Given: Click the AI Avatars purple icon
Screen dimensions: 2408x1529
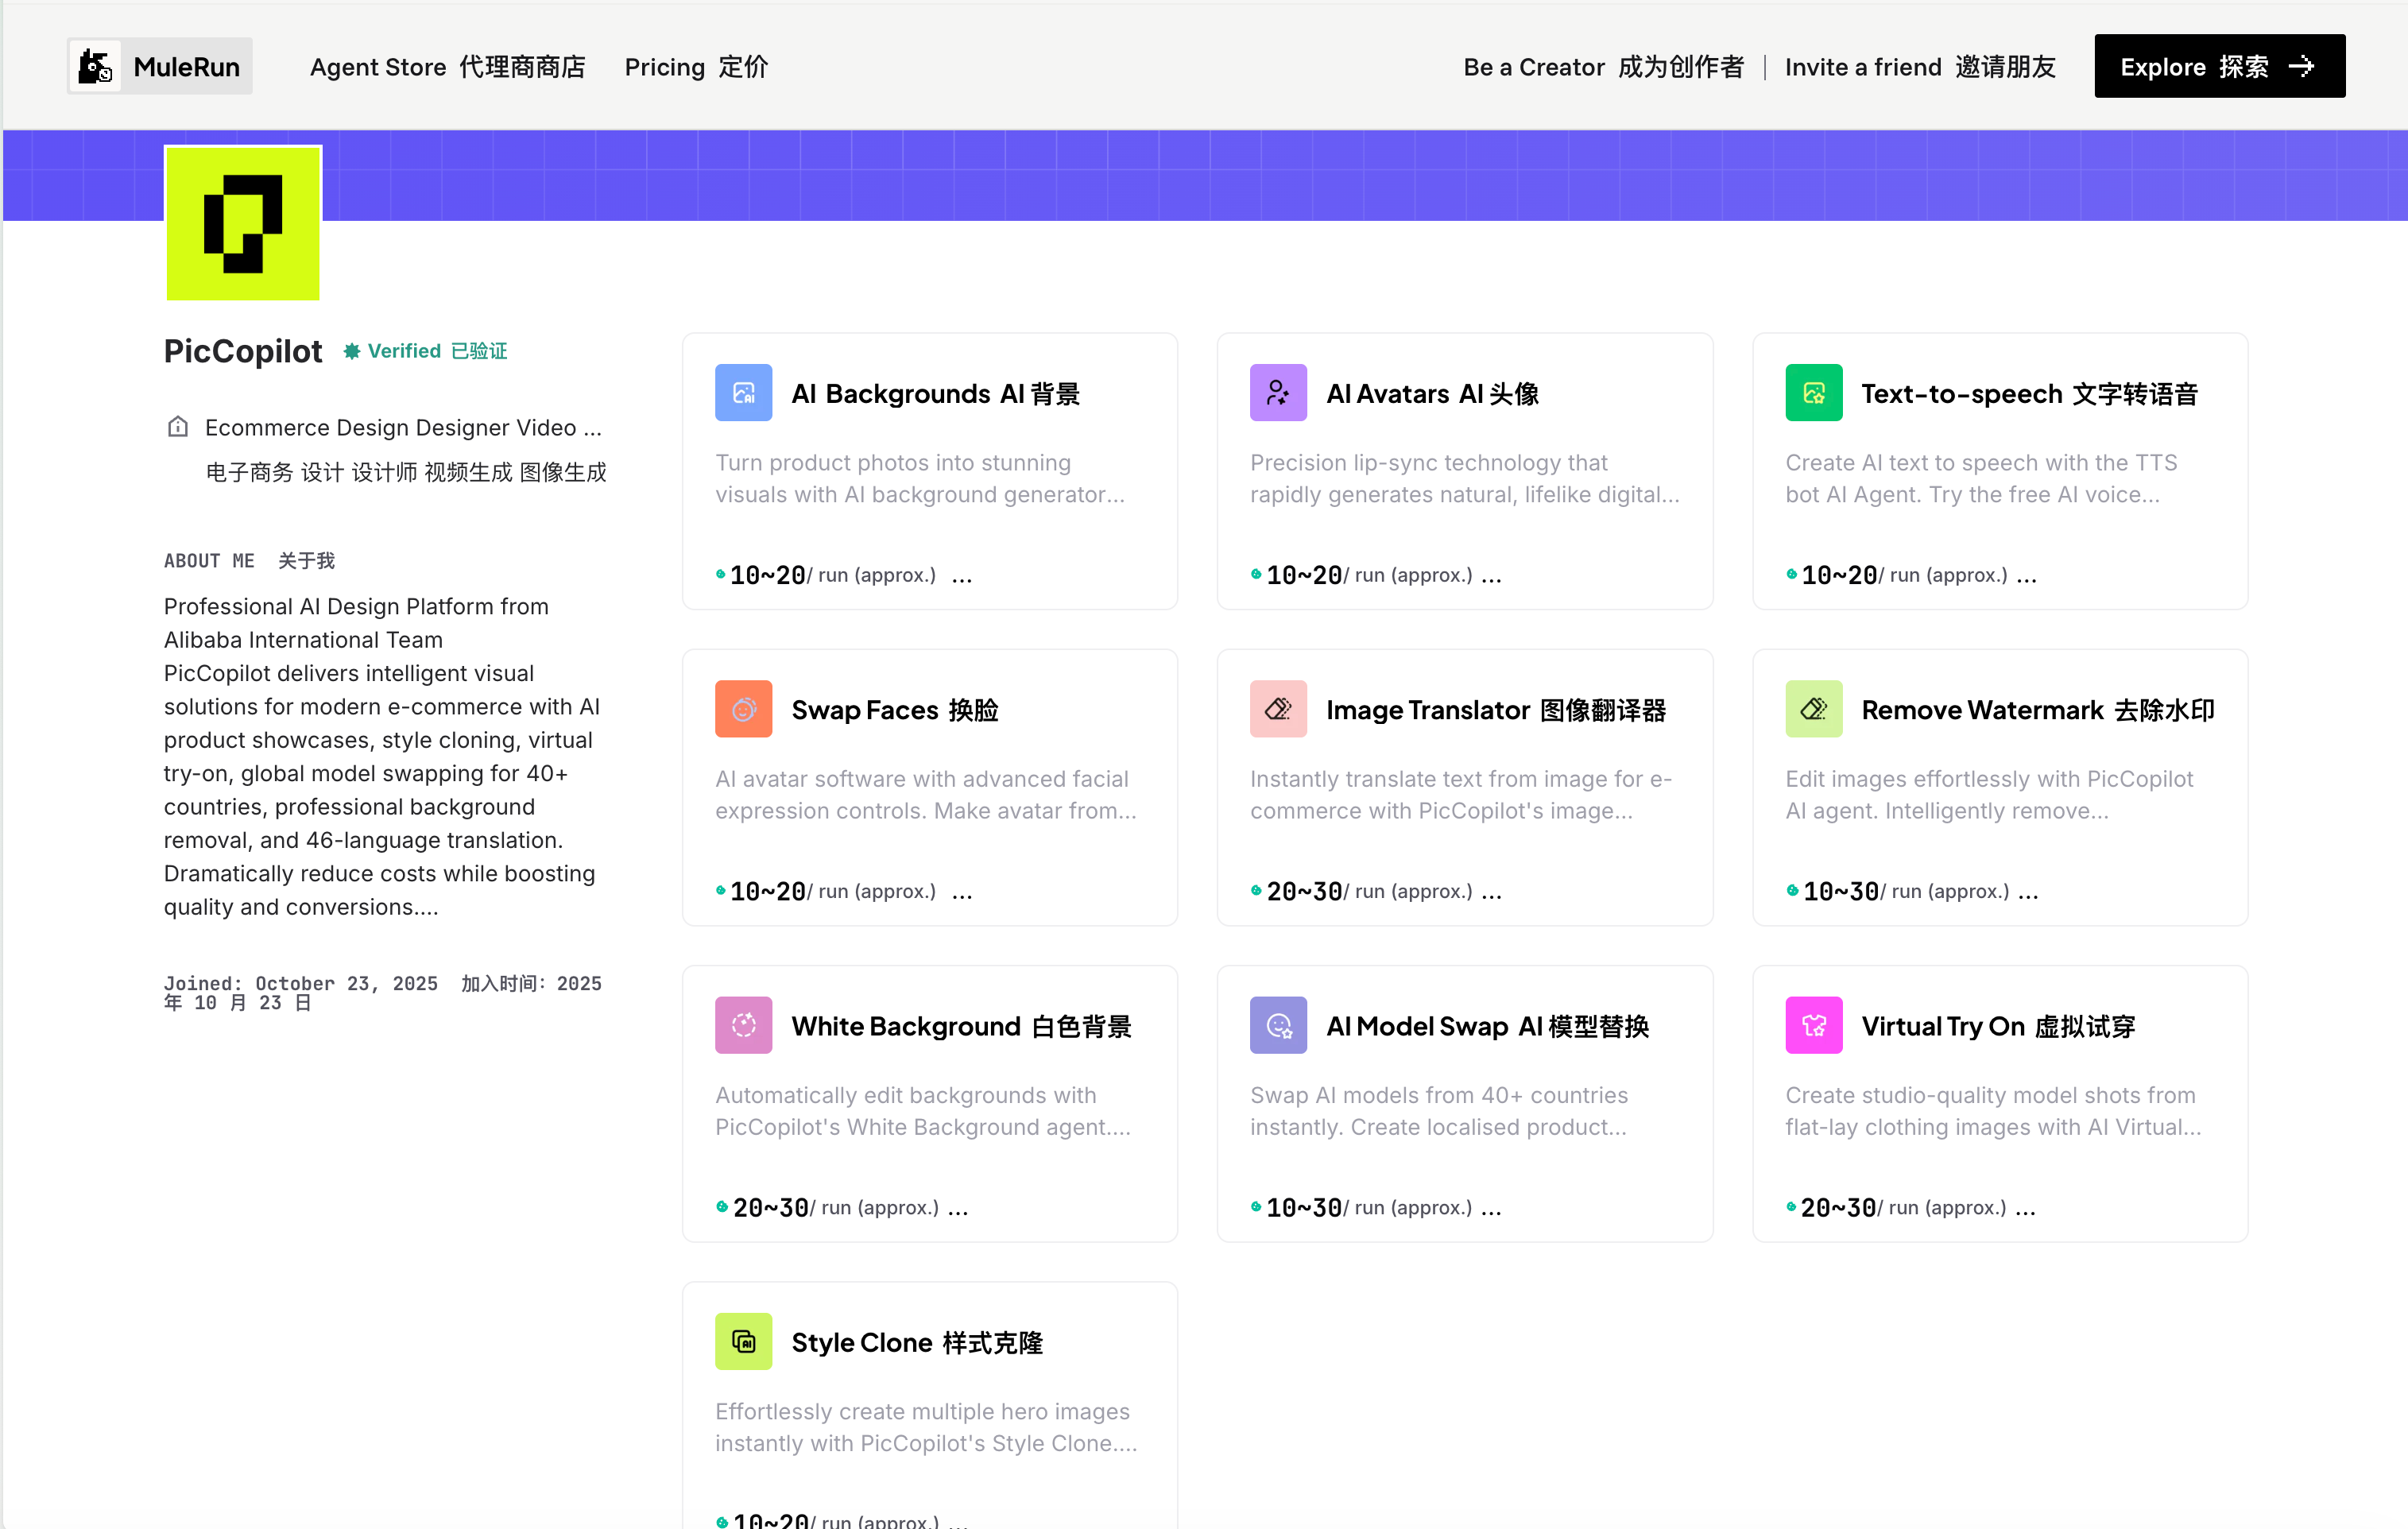Looking at the screenshot, I should point(1278,393).
